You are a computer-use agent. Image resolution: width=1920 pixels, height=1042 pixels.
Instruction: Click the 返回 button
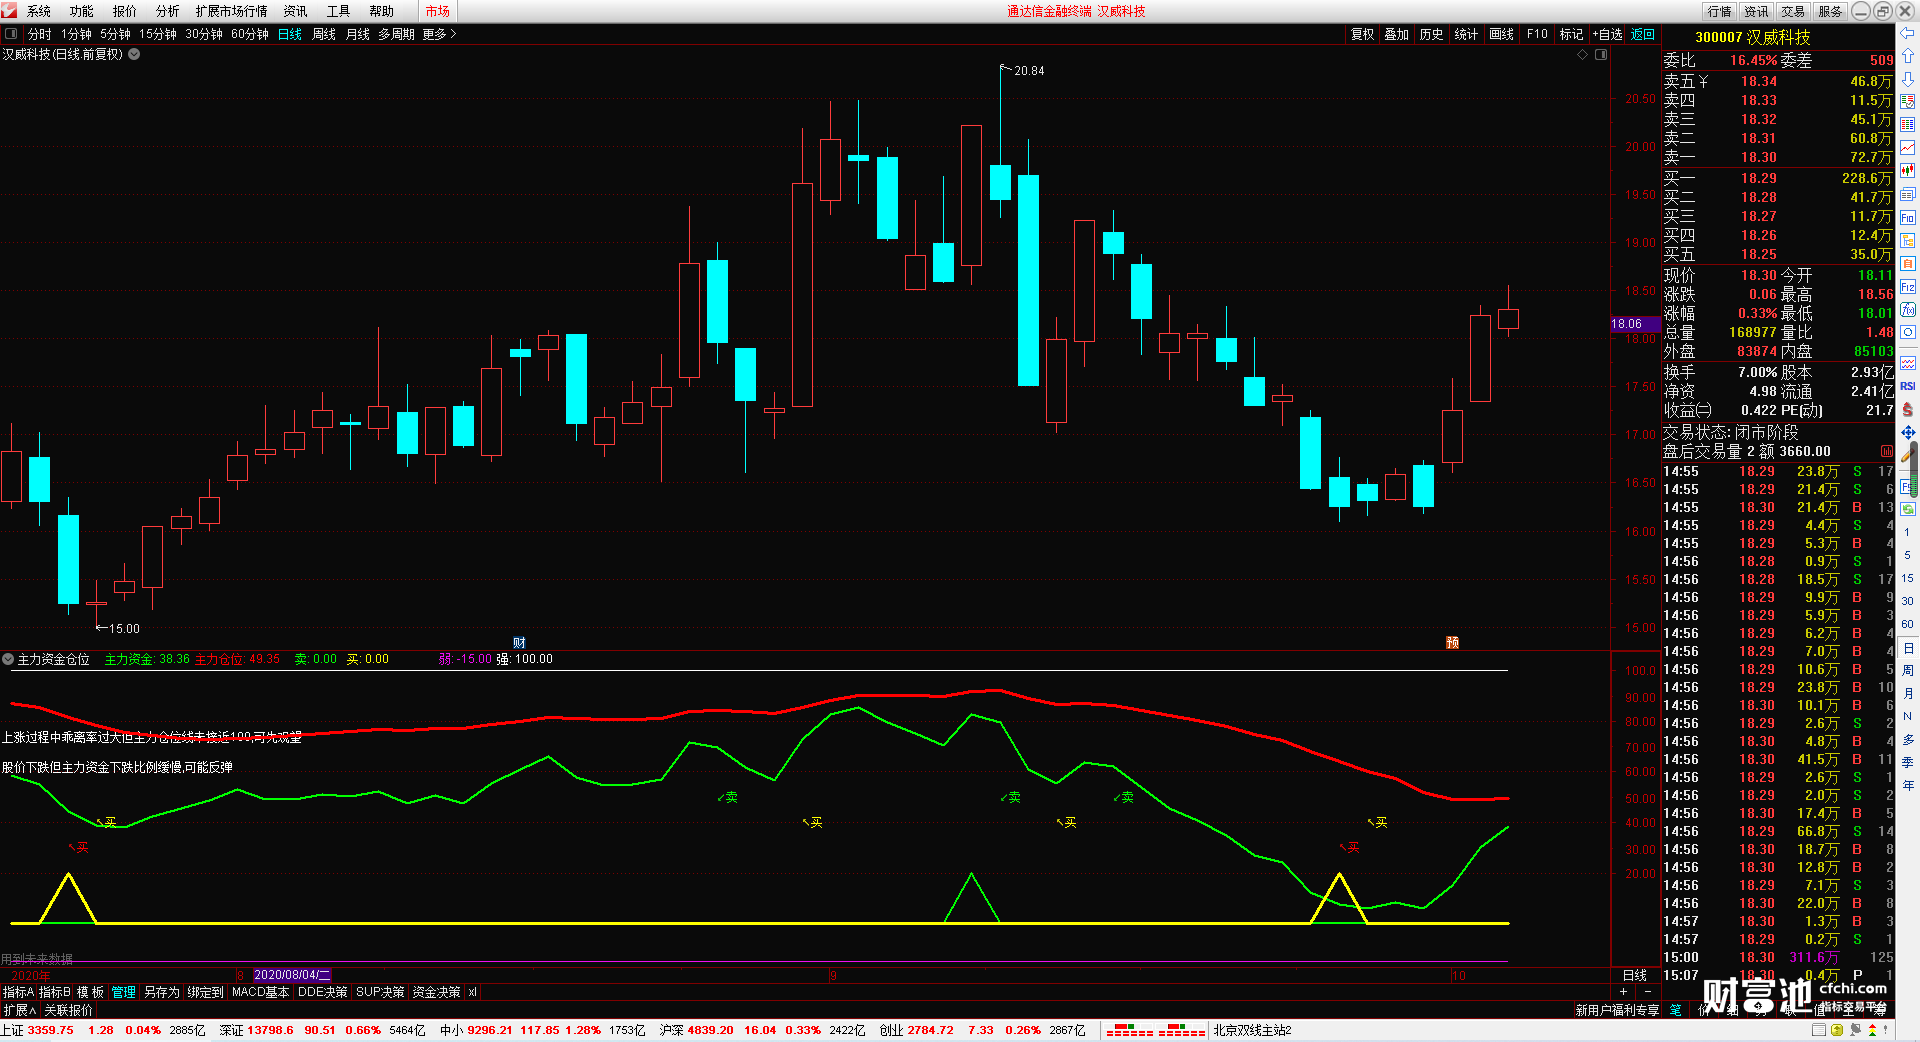point(1643,34)
